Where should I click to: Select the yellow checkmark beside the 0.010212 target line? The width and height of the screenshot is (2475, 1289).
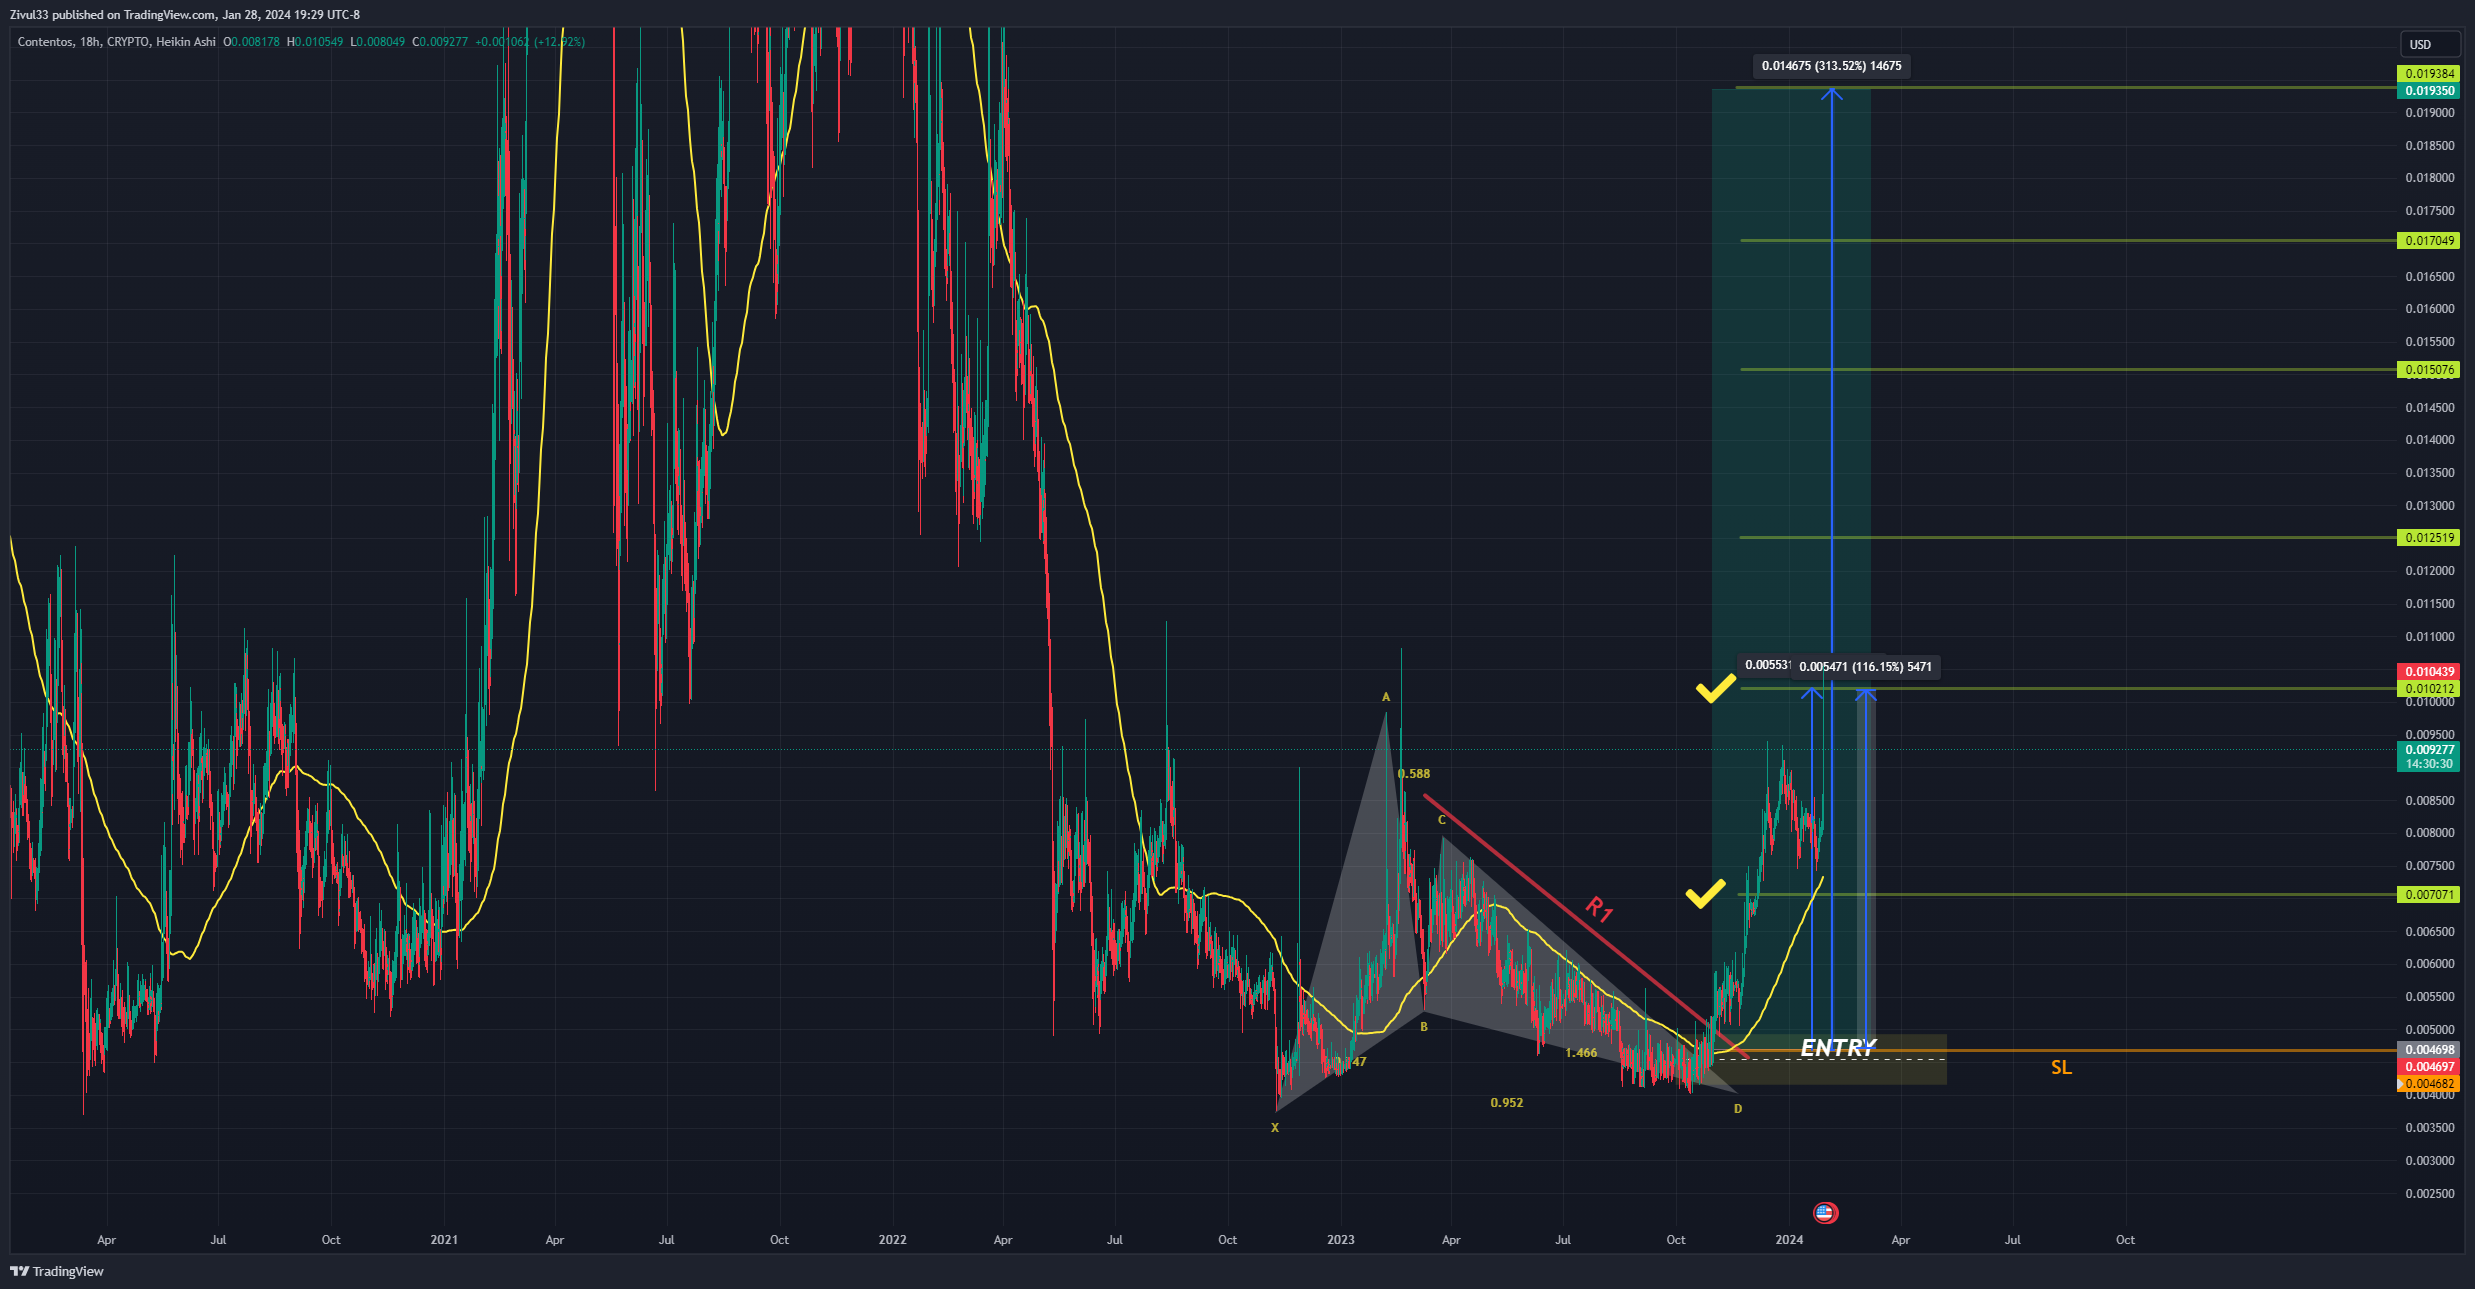tap(1715, 688)
